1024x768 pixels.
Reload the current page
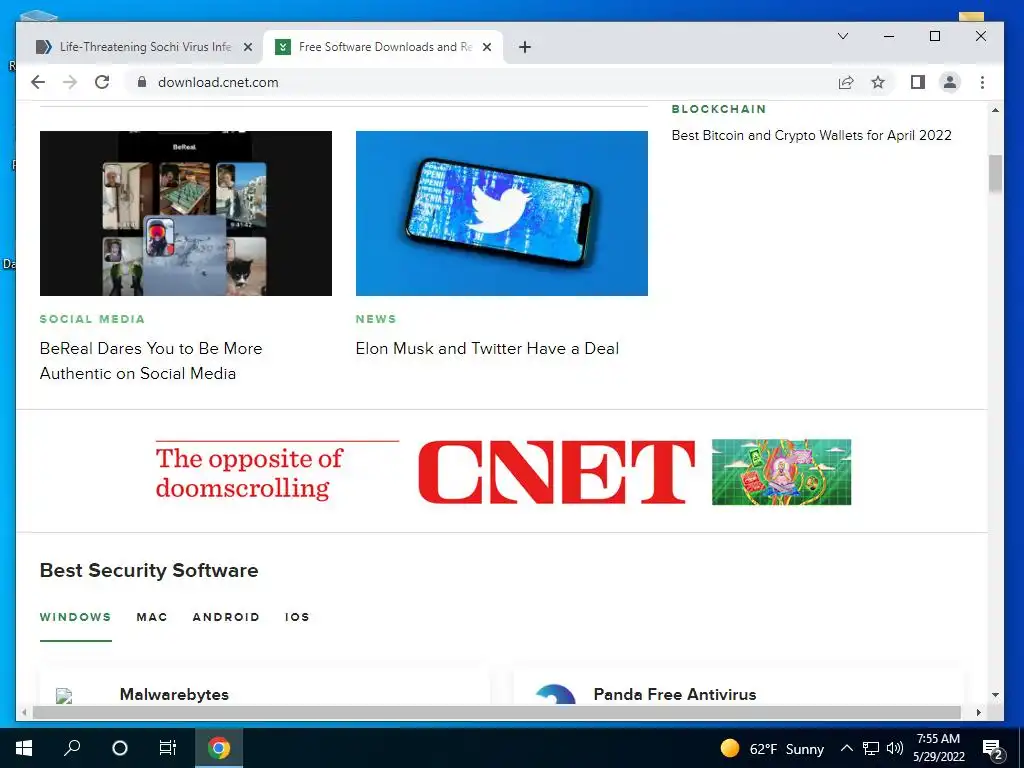pyautogui.click(x=102, y=82)
